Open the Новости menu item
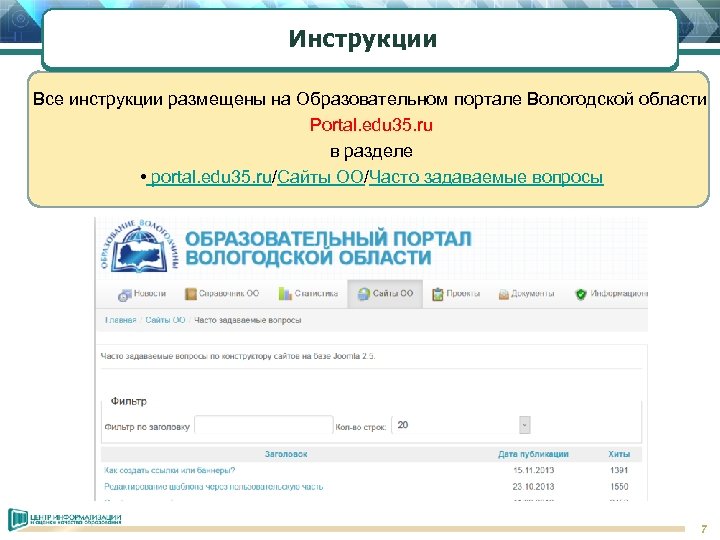This screenshot has width=720, height=540. click(x=141, y=294)
